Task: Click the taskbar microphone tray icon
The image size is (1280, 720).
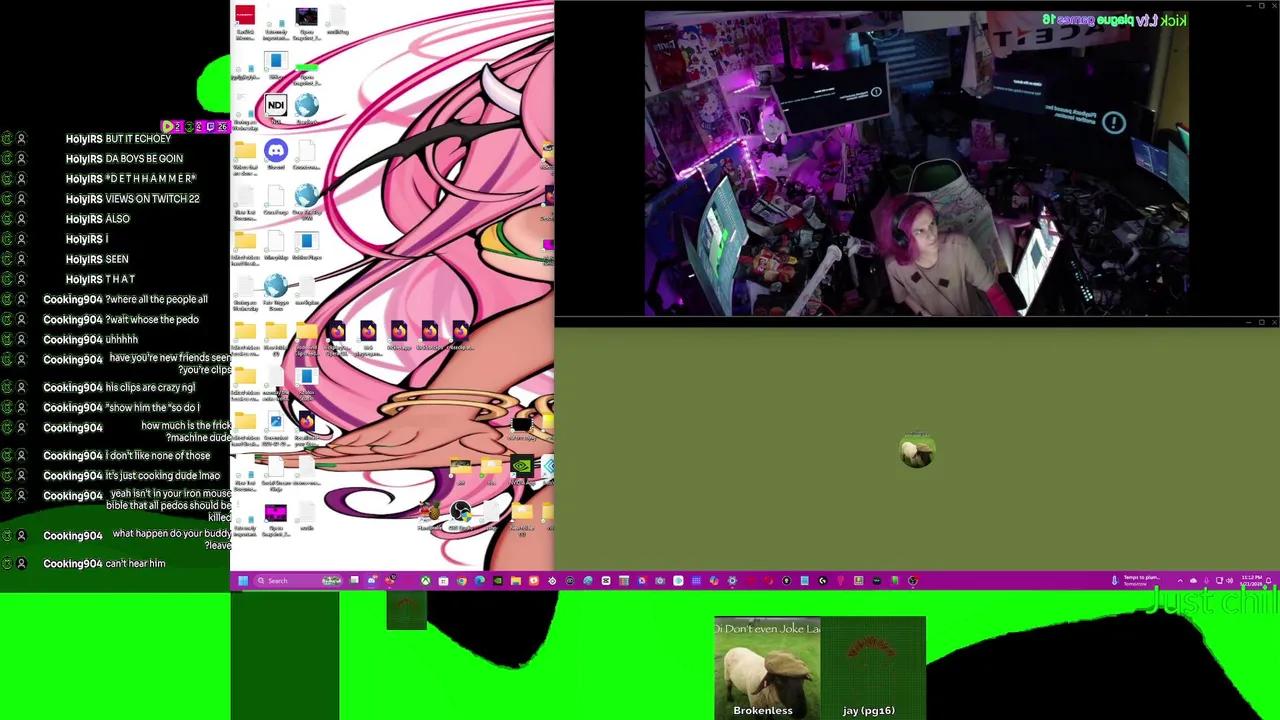Action: [x=1206, y=580]
